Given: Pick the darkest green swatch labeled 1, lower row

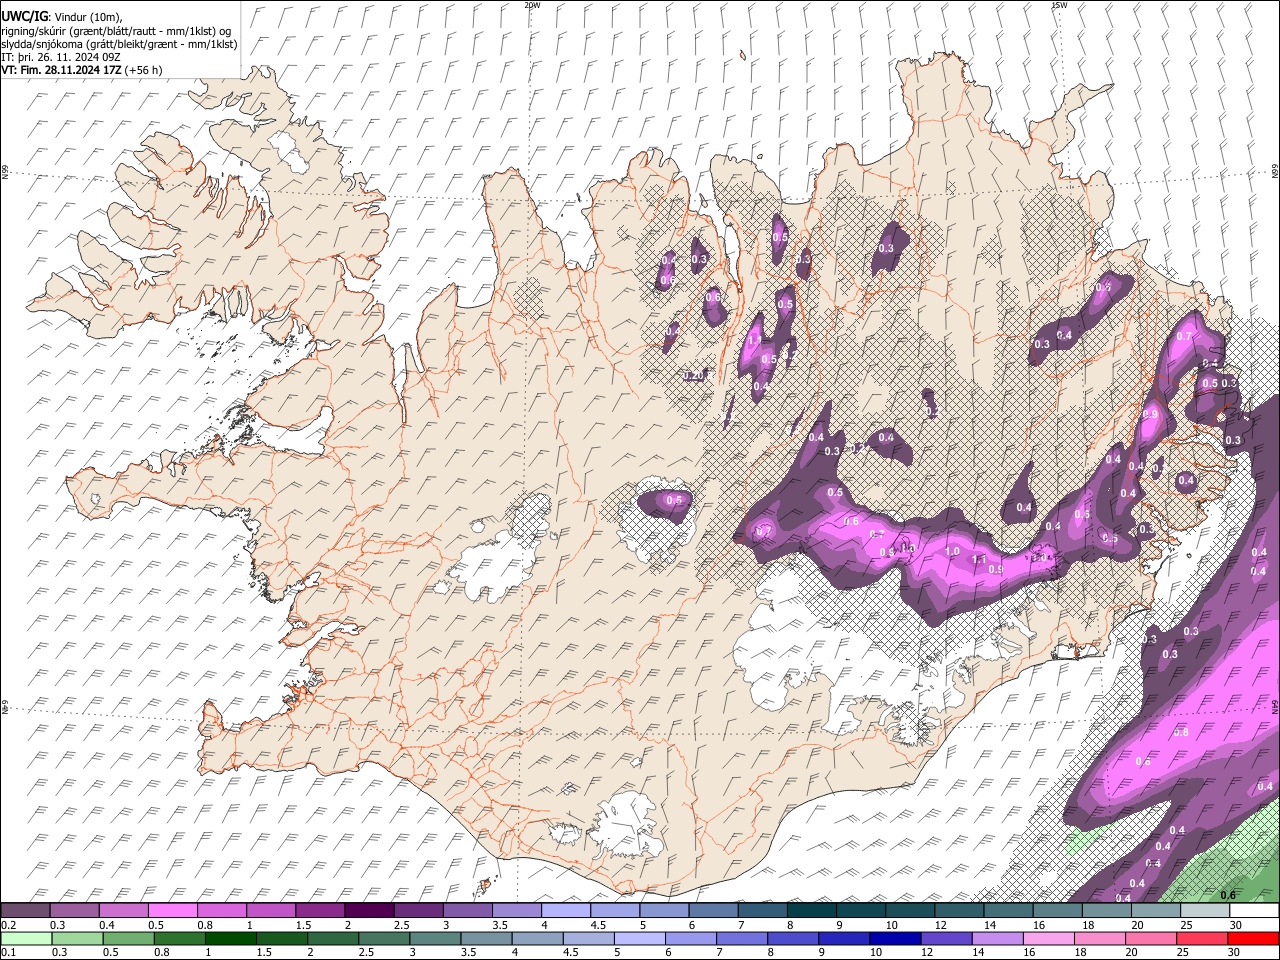Looking at the screenshot, I should pyautogui.click(x=230, y=938).
